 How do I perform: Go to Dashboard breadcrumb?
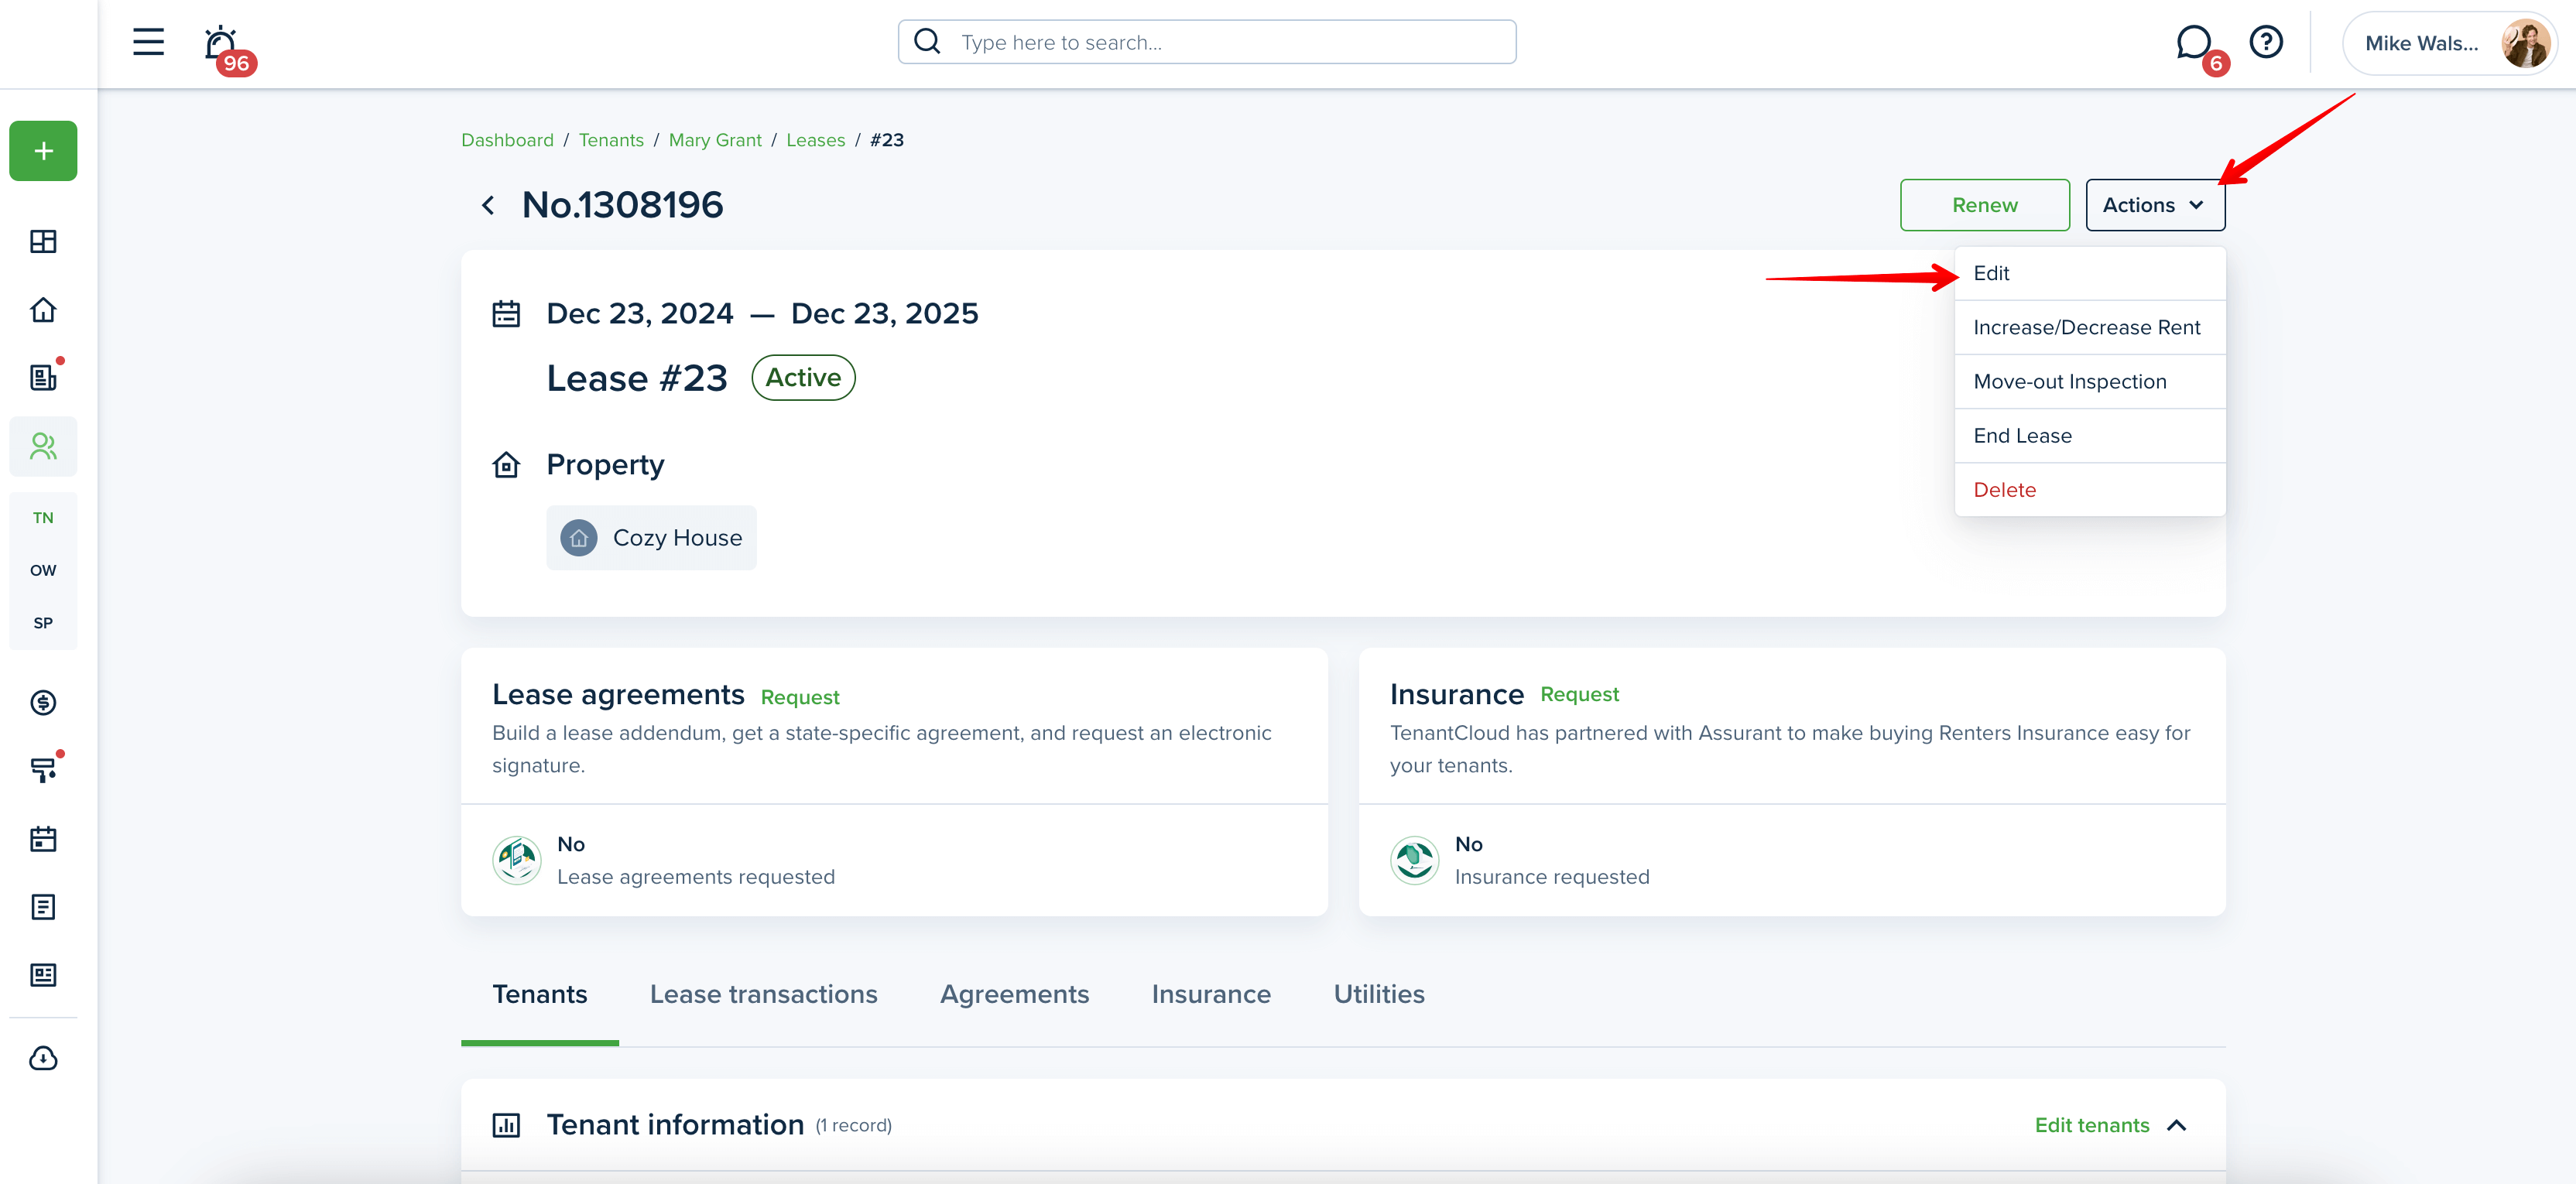point(507,140)
